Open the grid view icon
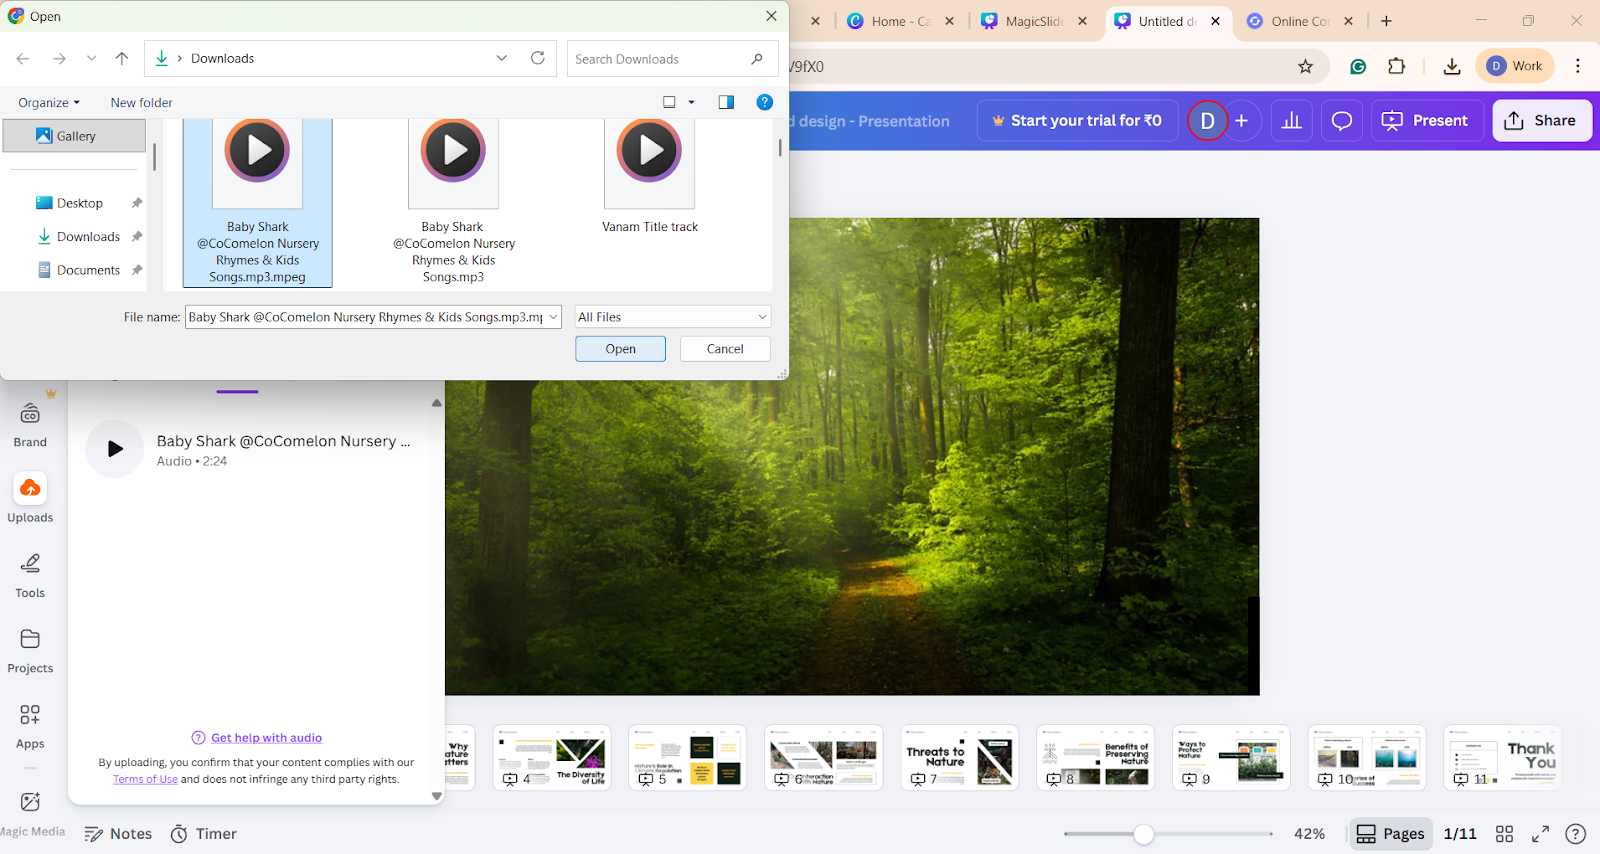The height and width of the screenshot is (854, 1600). tap(1504, 834)
